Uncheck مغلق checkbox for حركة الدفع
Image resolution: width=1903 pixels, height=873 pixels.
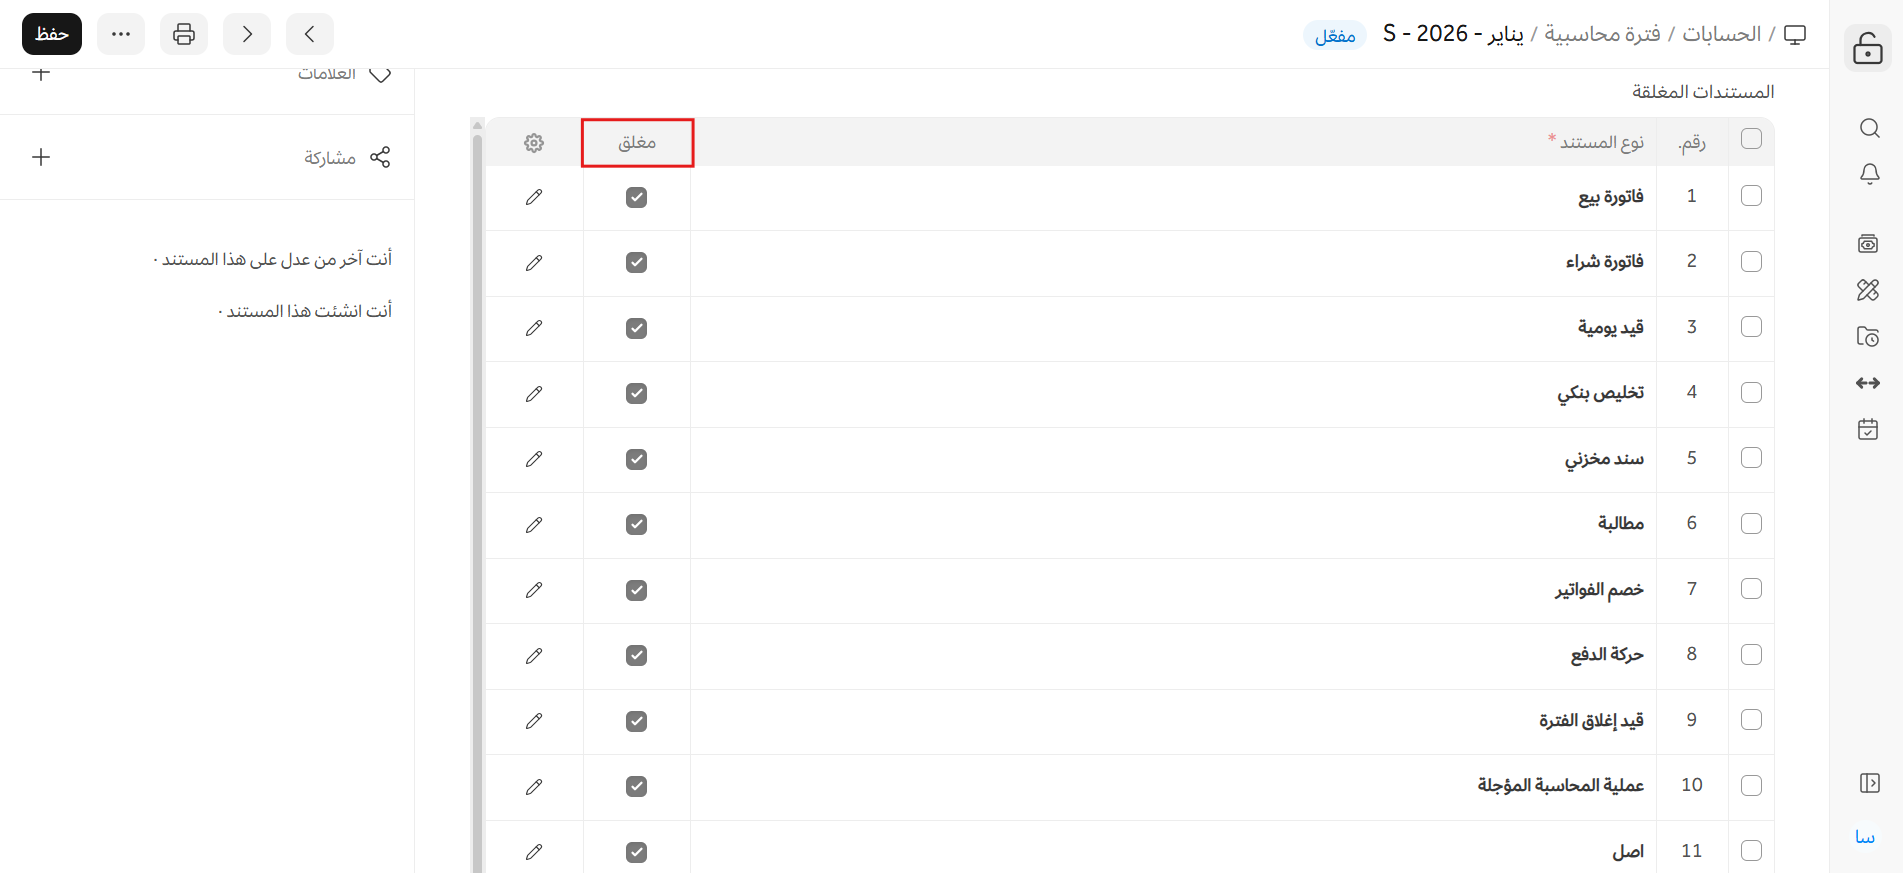click(636, 655)
